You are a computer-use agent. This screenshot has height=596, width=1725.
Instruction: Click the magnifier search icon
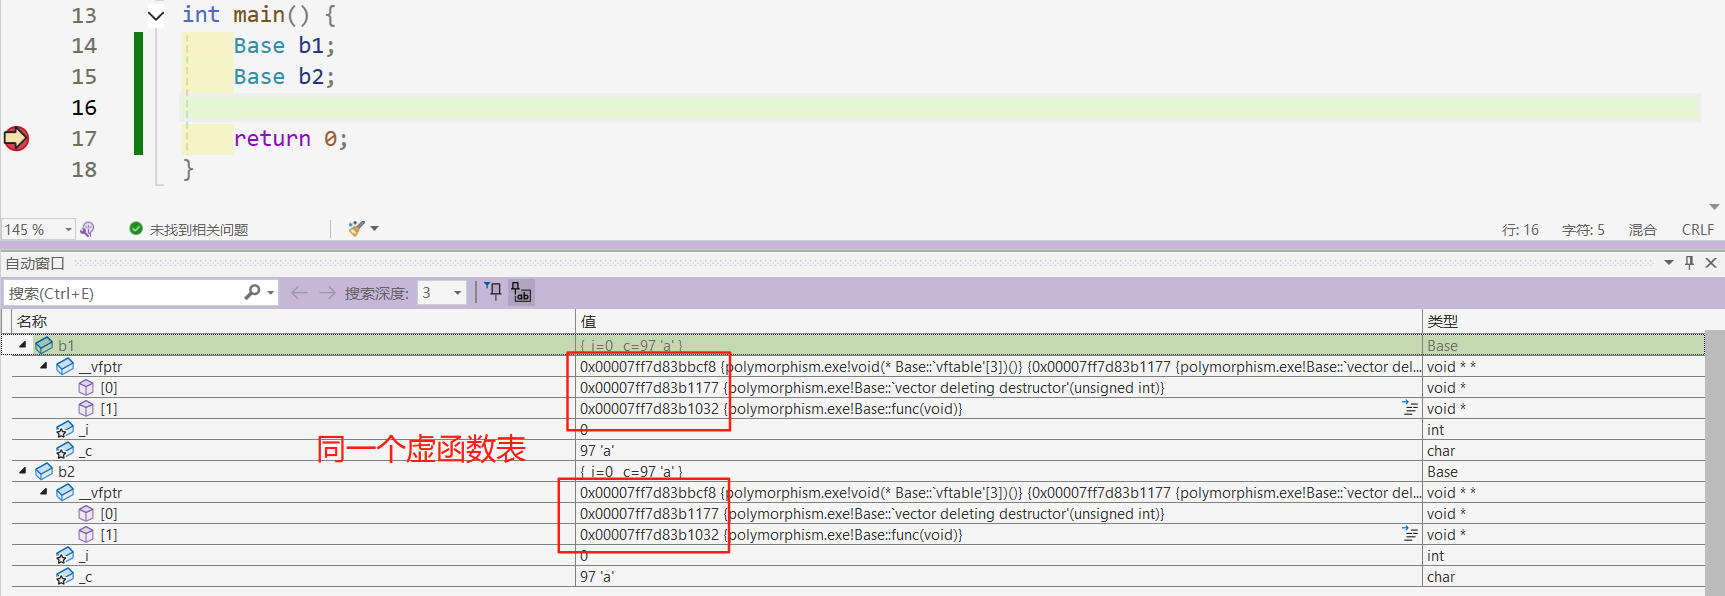point(252,292)
